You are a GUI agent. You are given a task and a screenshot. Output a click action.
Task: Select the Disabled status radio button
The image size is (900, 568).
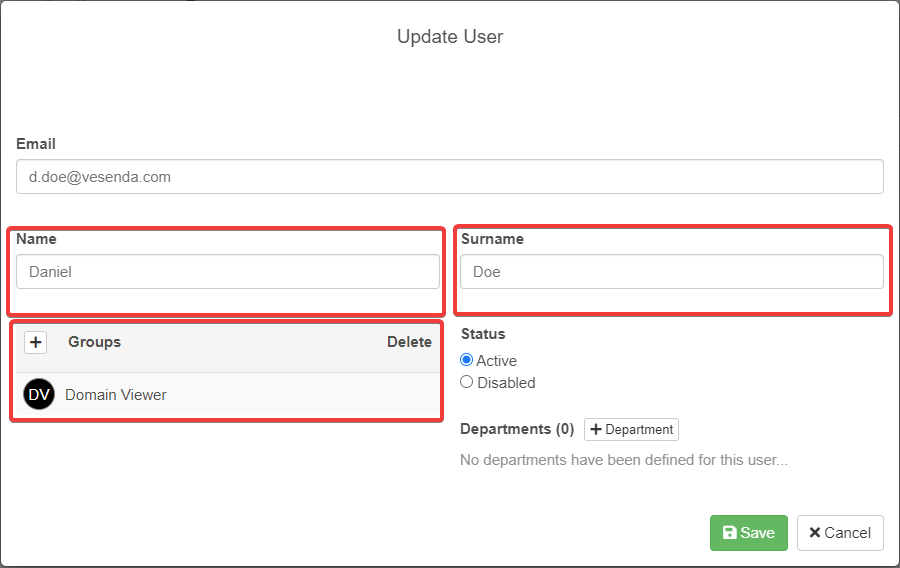pos(466,382)
